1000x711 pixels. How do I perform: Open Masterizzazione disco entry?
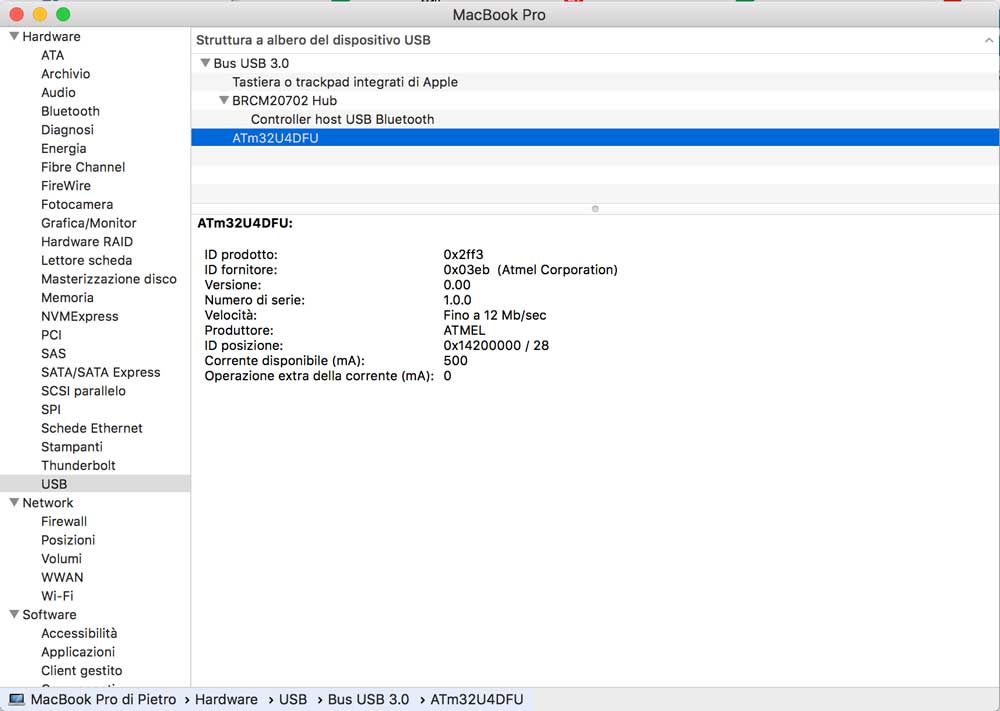click(108, 279)
